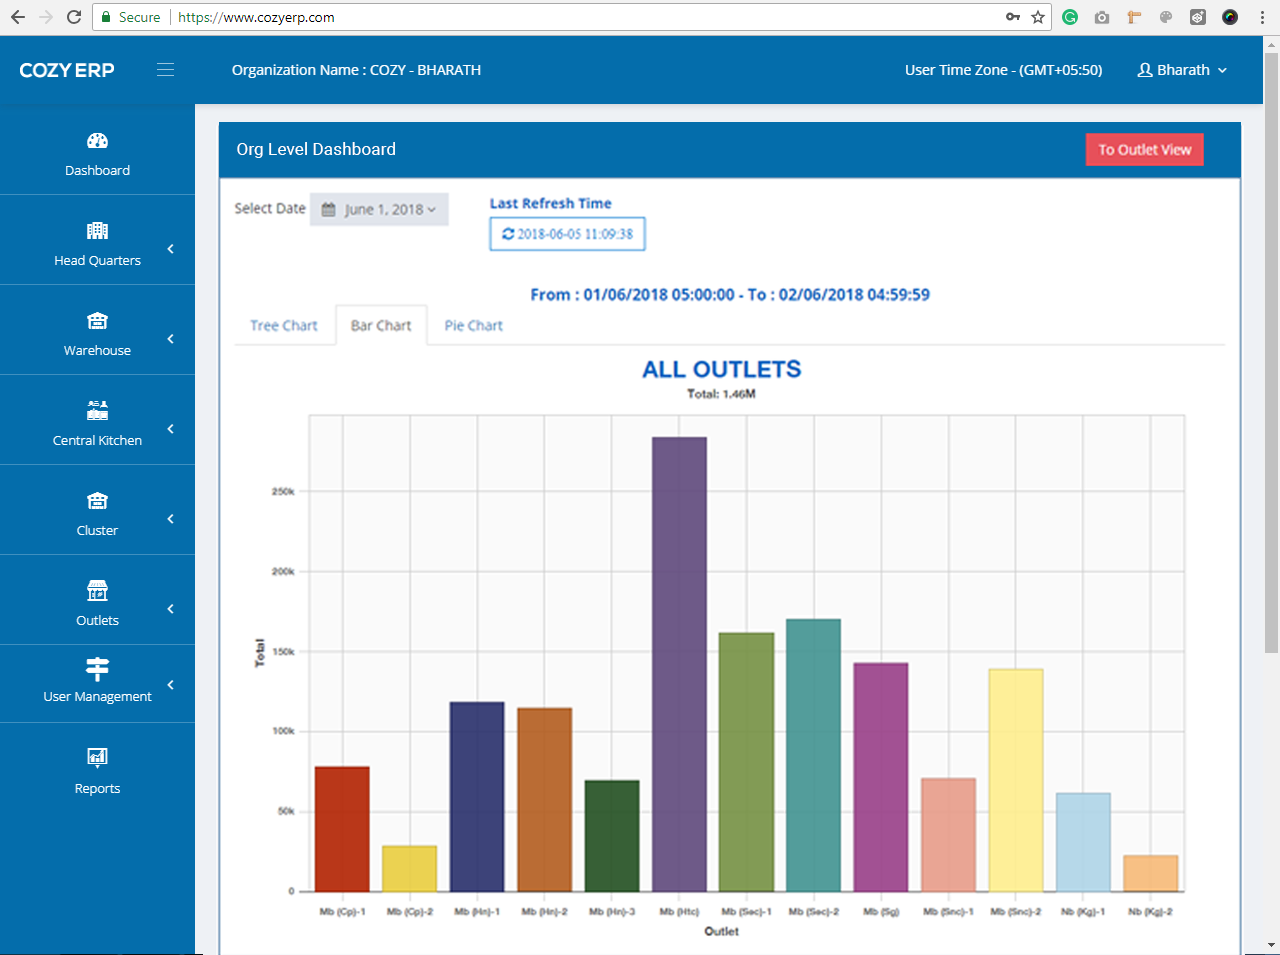Reload the page in browser
The height and width of the screenshot is (955, 1280).
click(x=74, y=17)
